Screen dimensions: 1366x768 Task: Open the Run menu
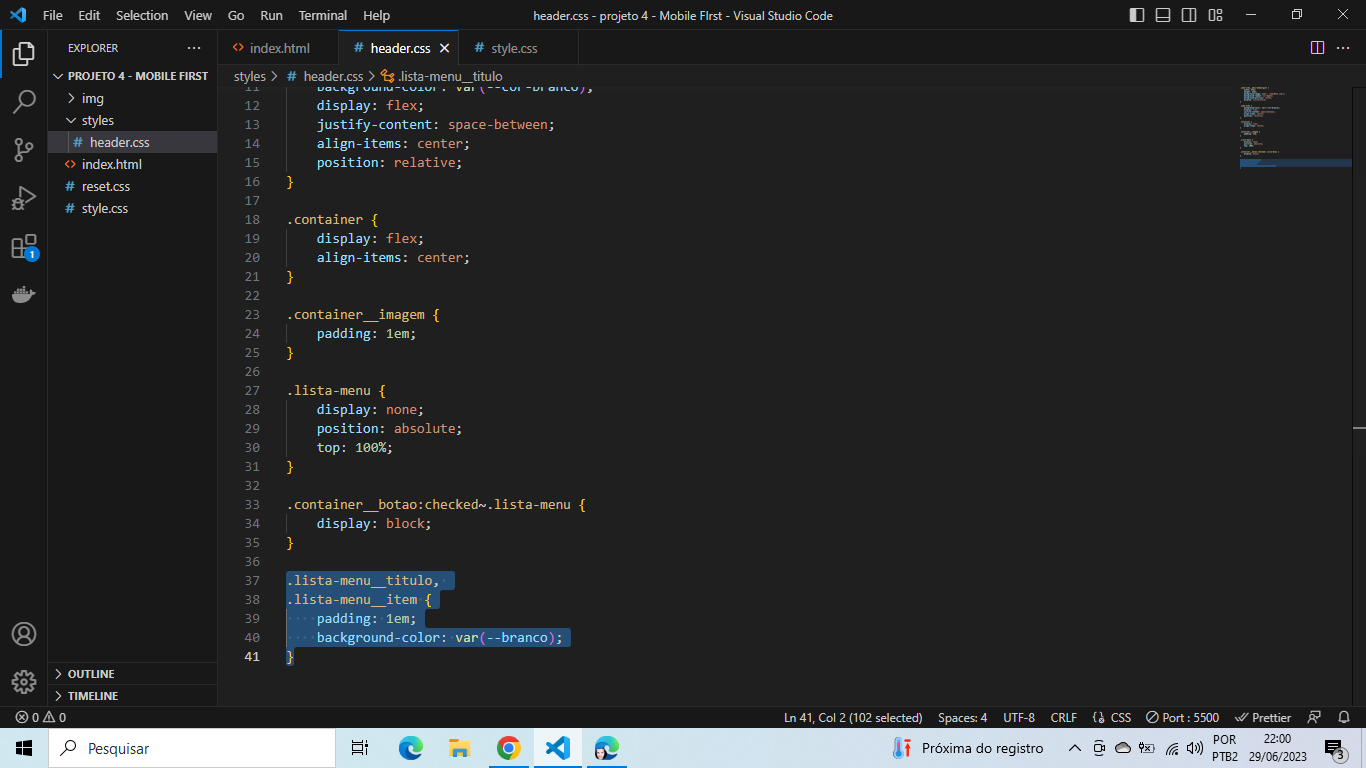(x=271, y=15)
